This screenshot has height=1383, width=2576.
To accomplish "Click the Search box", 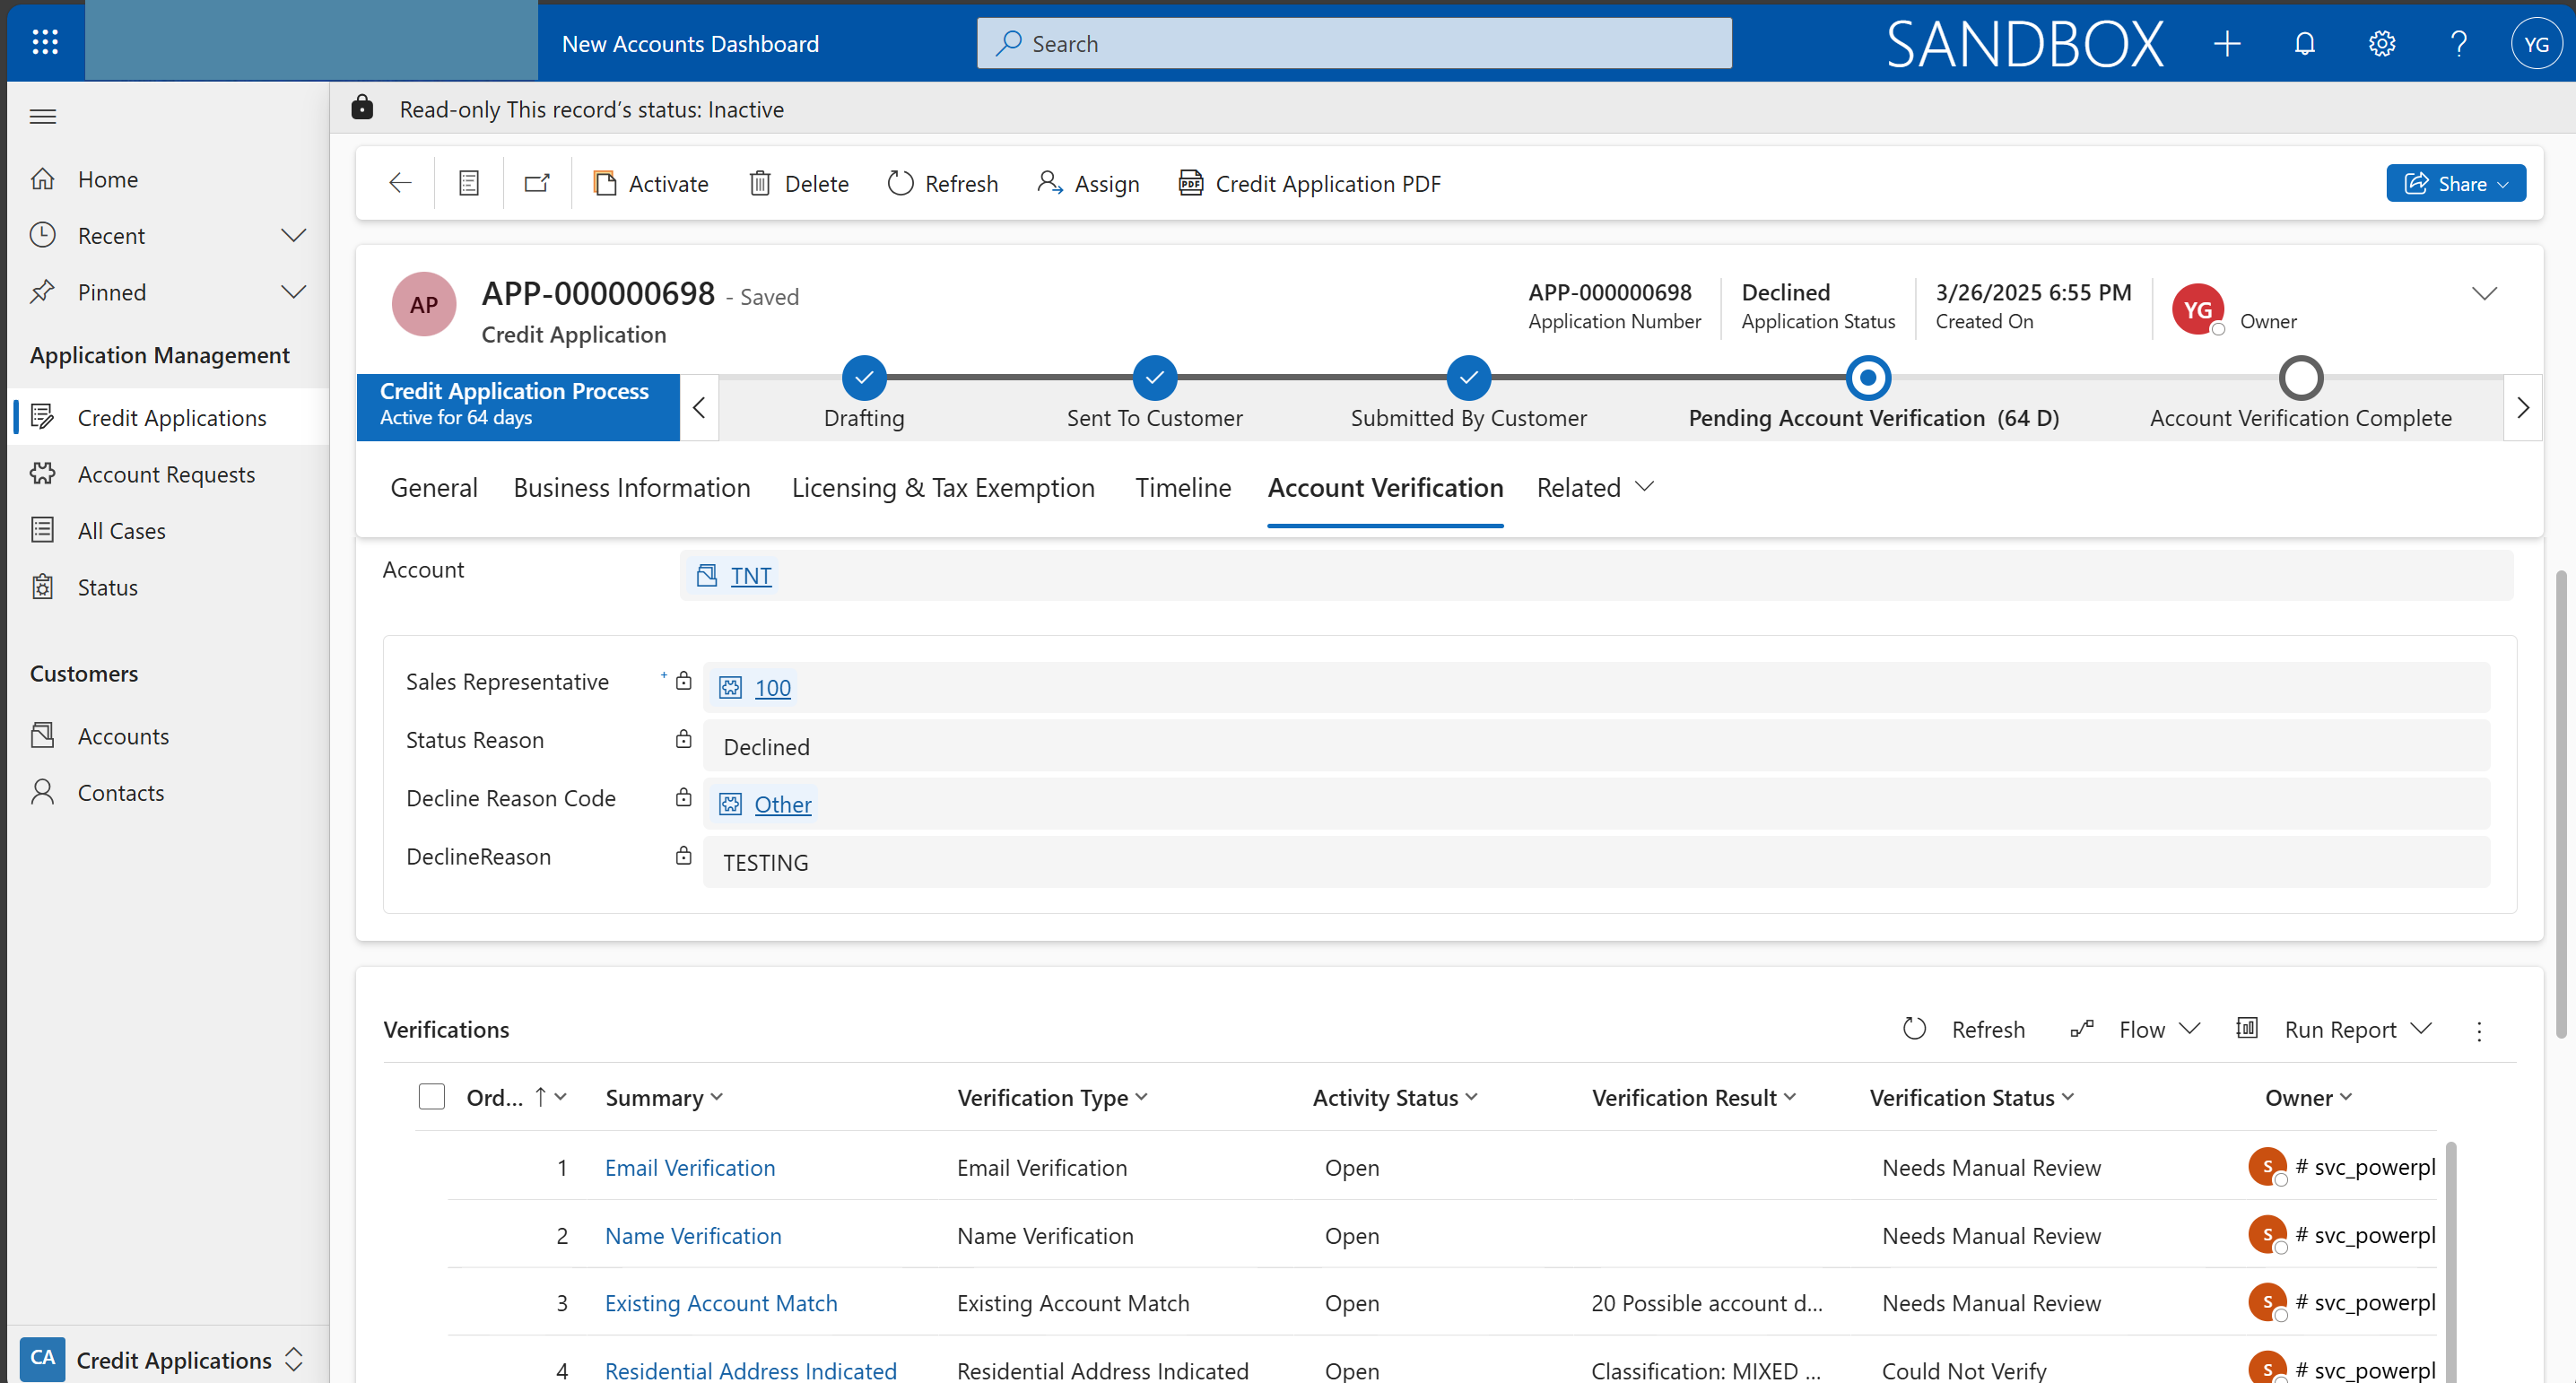I will pyautogui.click(x=1354, y=43).
